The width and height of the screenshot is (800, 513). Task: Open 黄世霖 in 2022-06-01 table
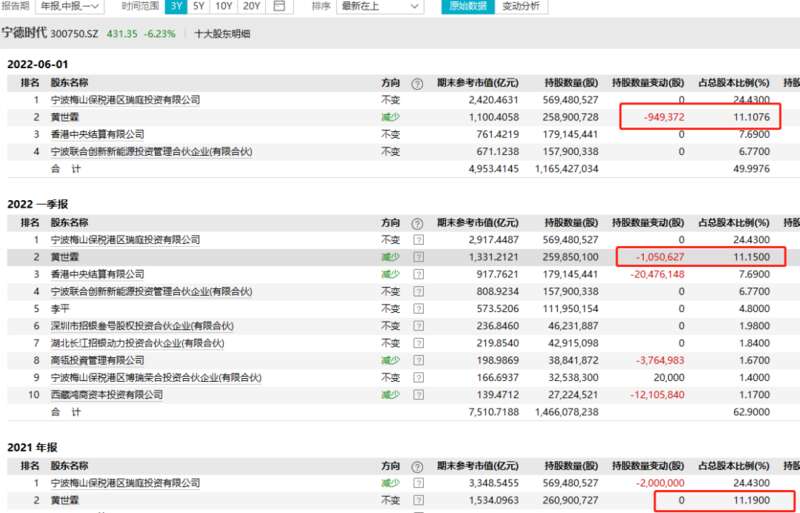pos(64,117)
